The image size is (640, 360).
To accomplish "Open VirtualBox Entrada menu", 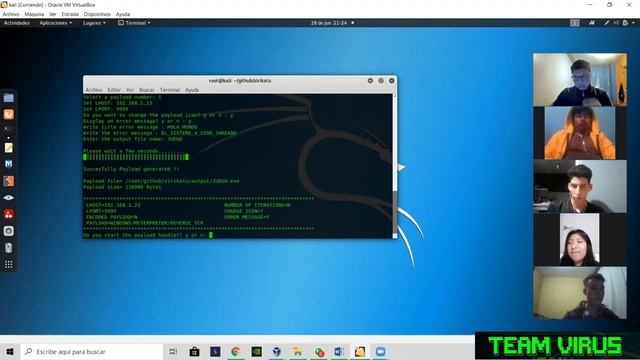I will click(x=70, y=14).
